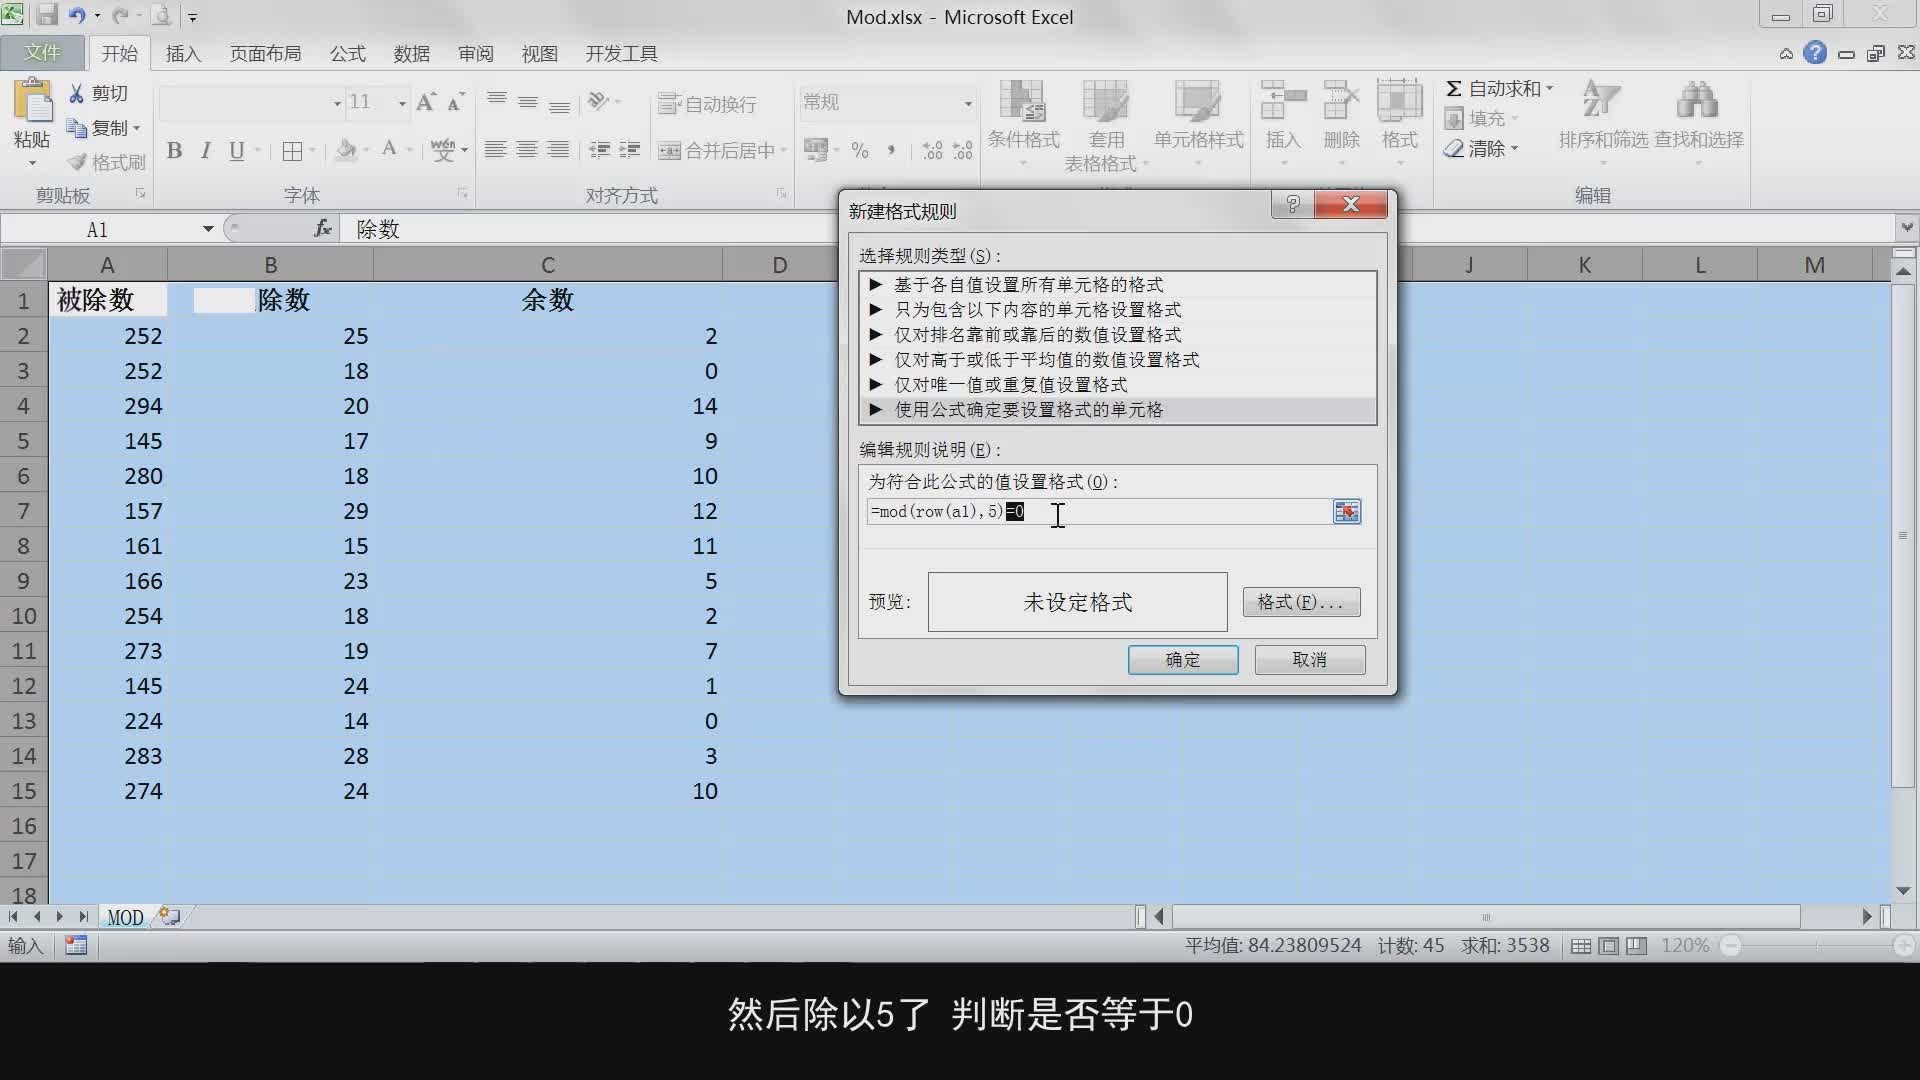Toggle Wrap Text (自动换行)
Screen dimensions: 1920x1080
coord(707,104)
